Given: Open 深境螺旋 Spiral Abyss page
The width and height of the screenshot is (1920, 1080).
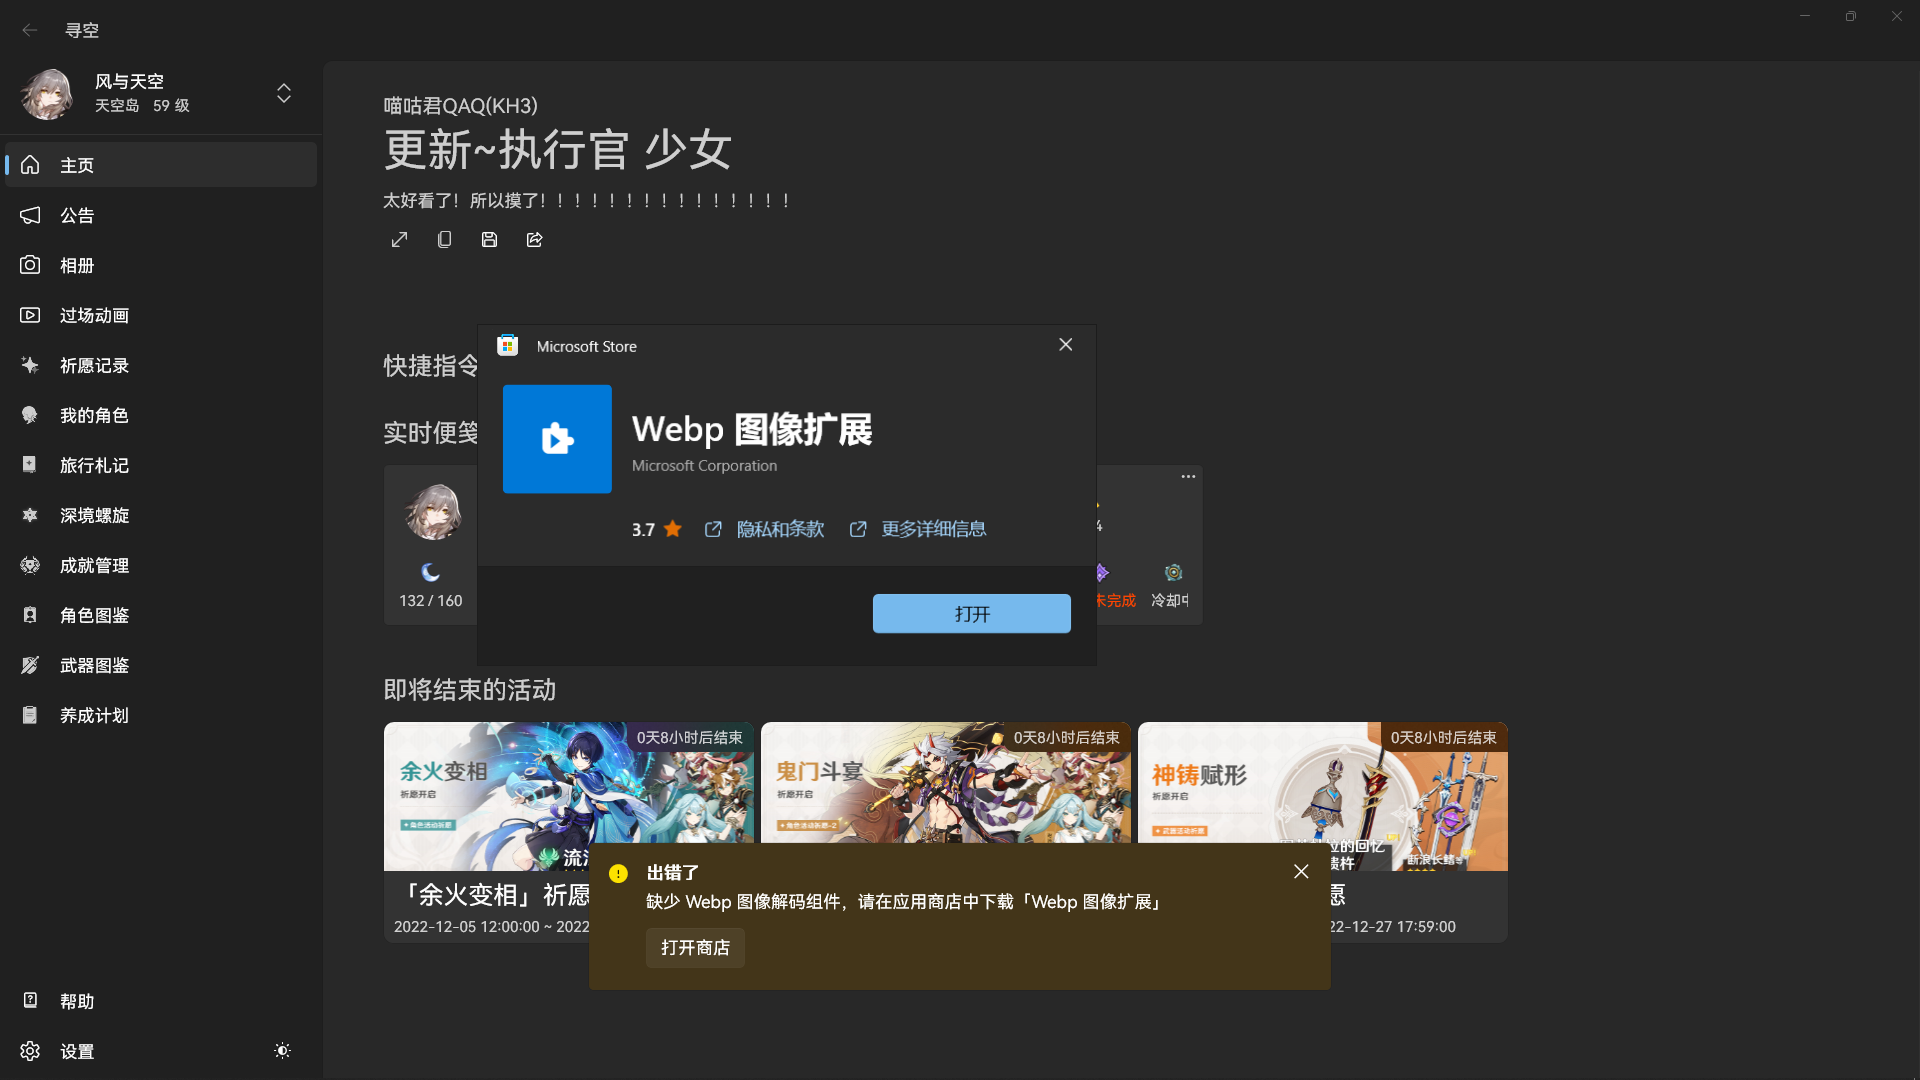Looking at the screenshot, I should click(x=94, y=515).
